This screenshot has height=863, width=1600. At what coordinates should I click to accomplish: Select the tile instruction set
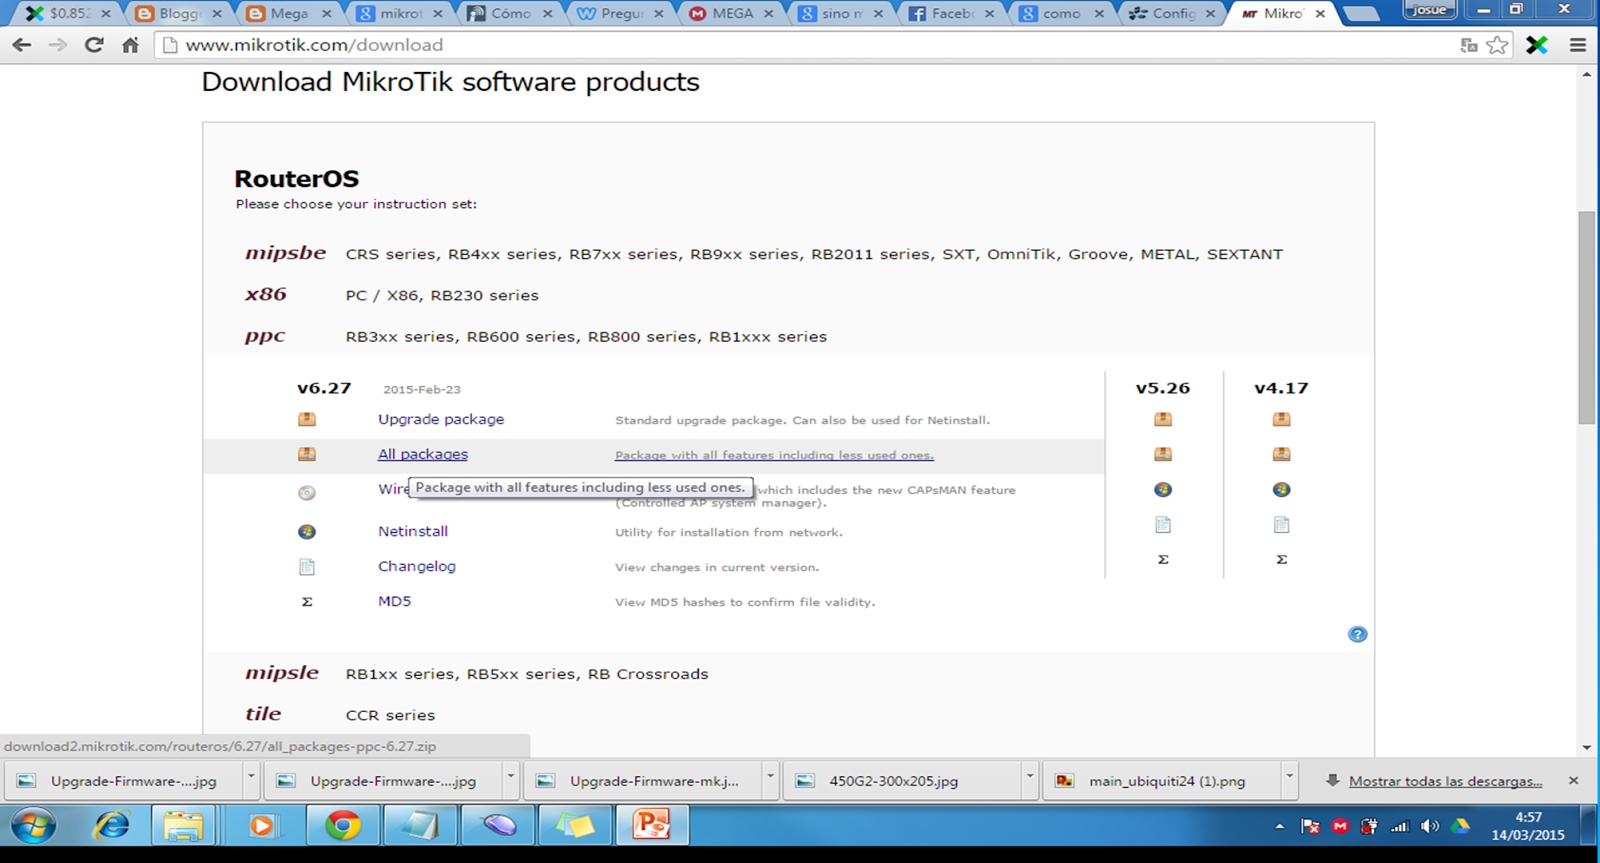tap(263, 714)
